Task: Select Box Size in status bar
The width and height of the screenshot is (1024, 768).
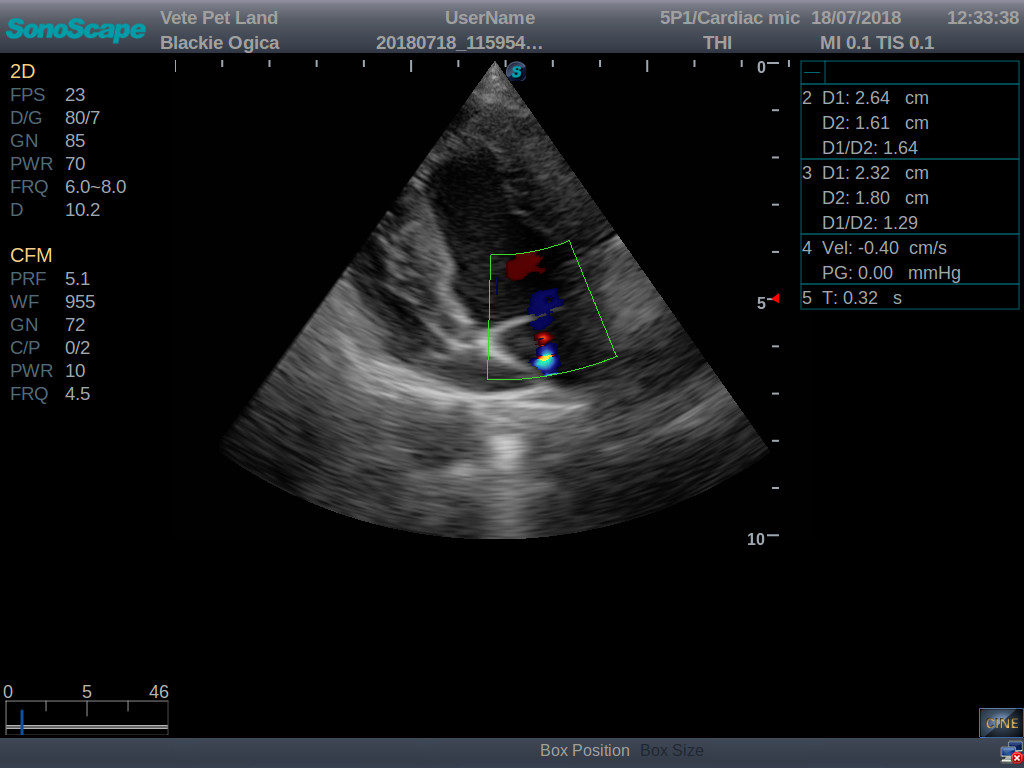Action: (671, 751)
